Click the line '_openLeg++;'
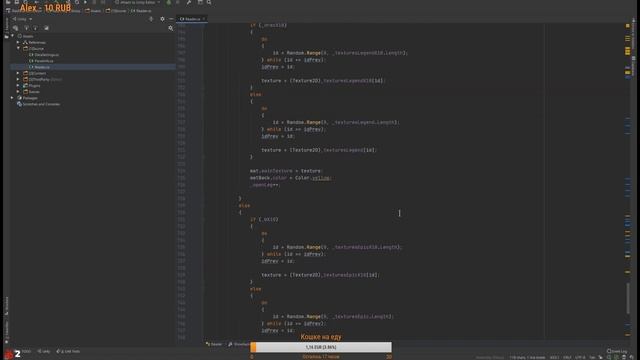Viewport: 640px width, 360px height. [265, 185]
